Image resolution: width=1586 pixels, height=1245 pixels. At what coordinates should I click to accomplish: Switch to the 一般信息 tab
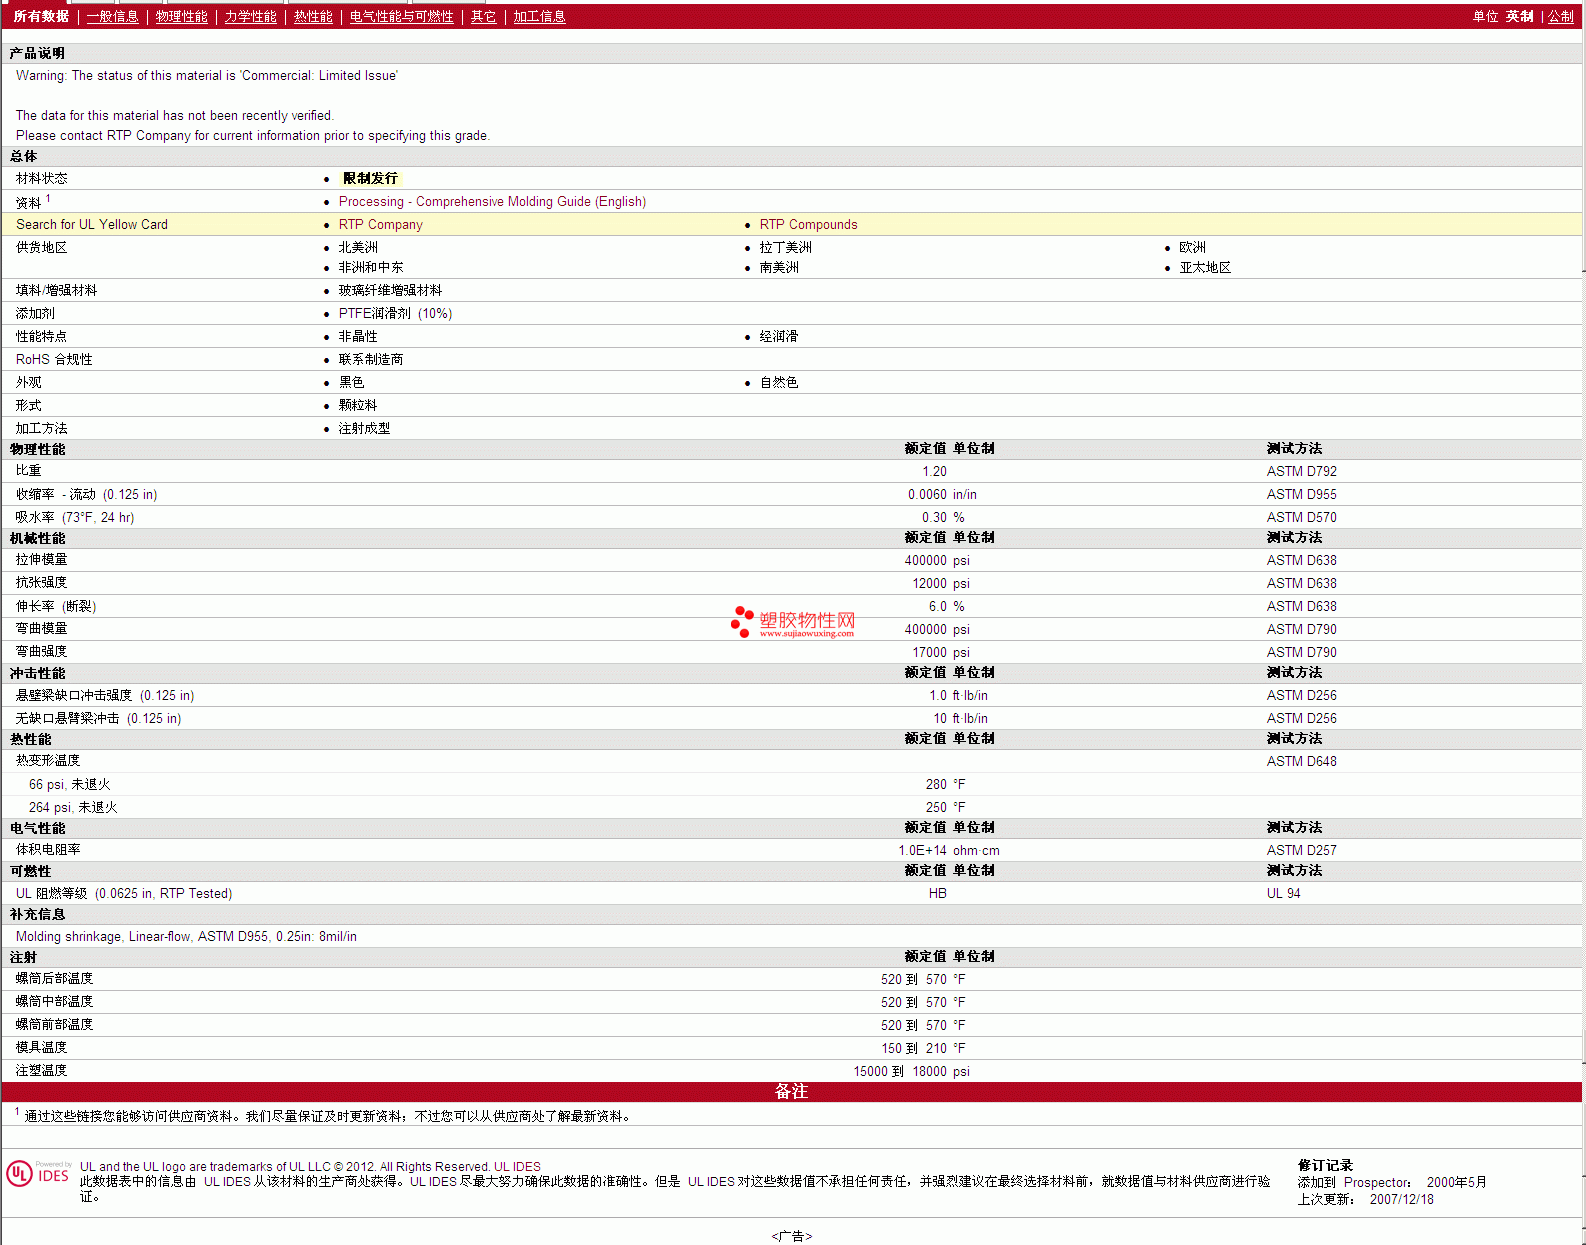pos(112,17)
